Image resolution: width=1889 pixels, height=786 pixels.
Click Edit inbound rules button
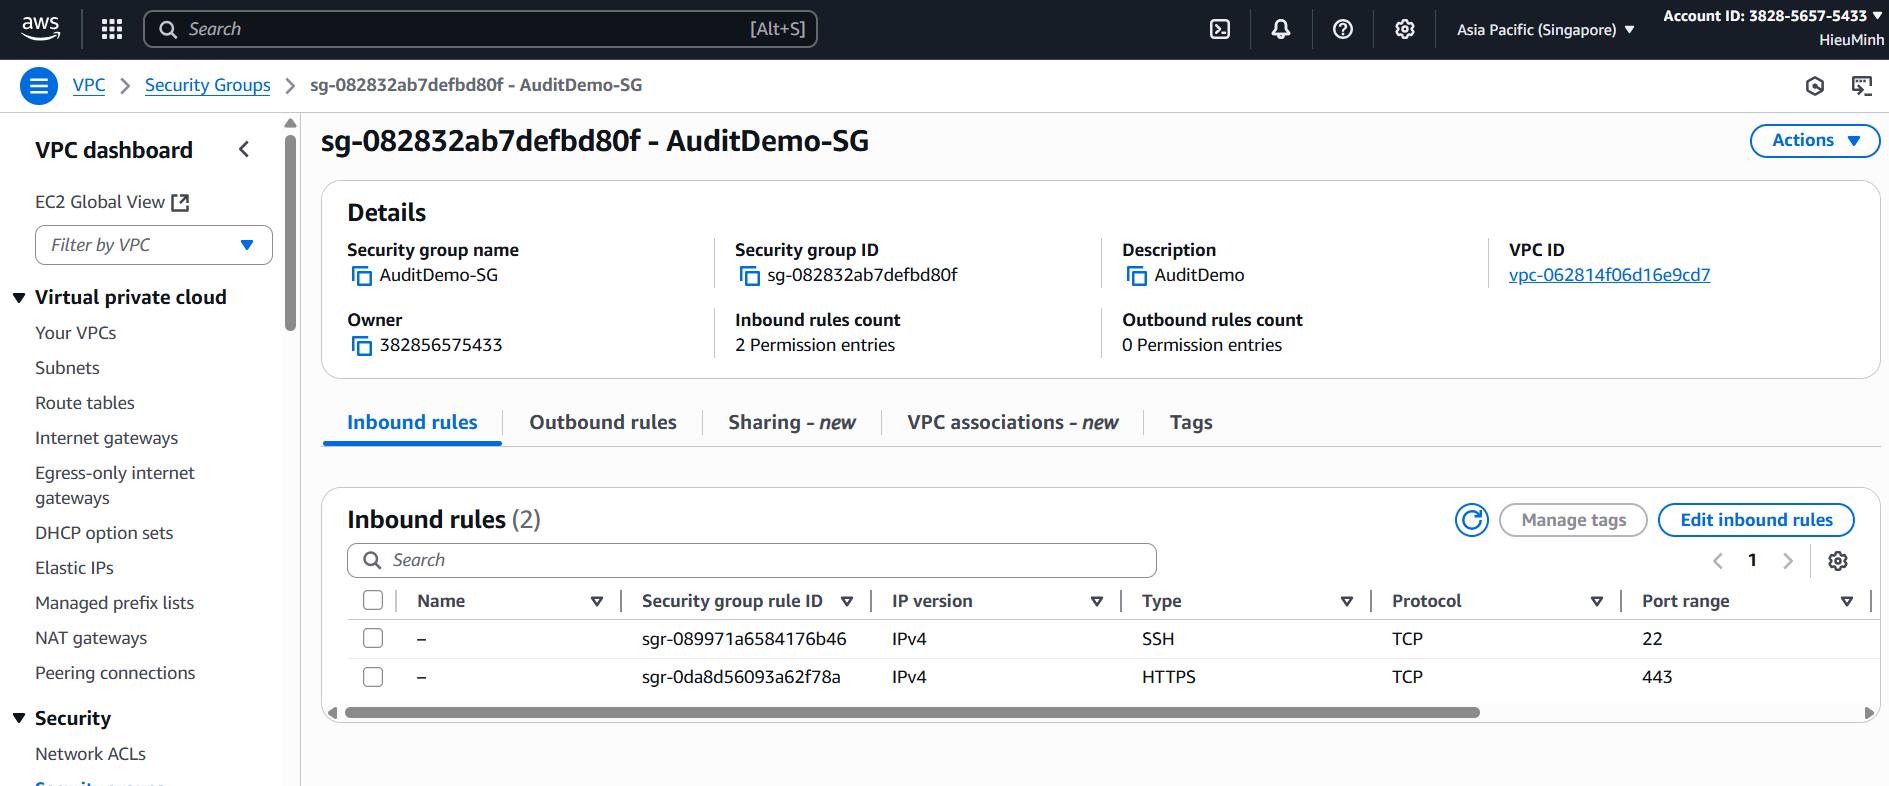click(x=1756, y=520)
